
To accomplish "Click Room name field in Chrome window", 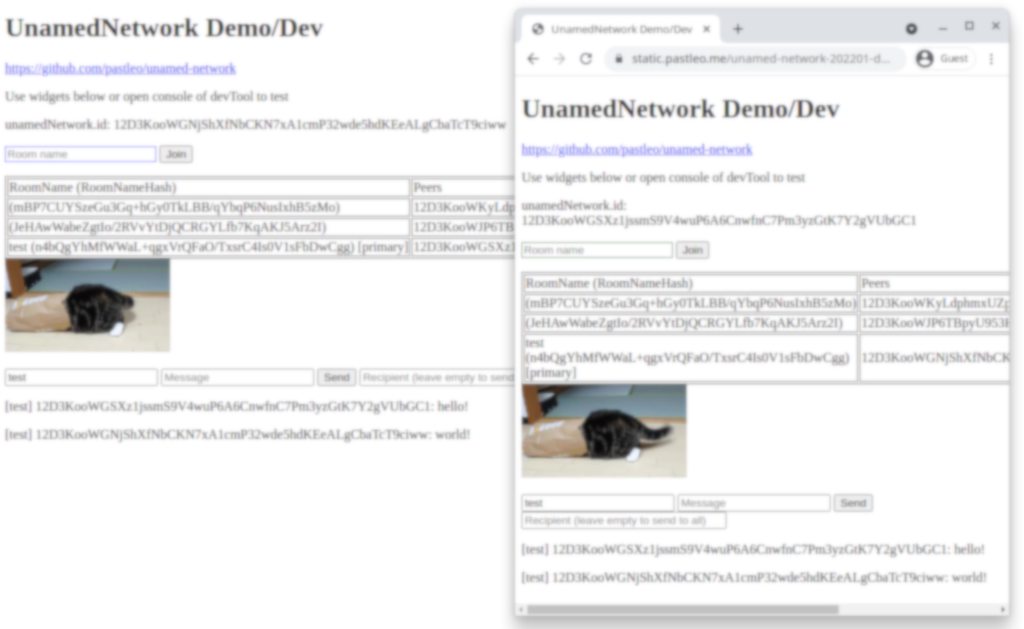I will coord(597,250).
